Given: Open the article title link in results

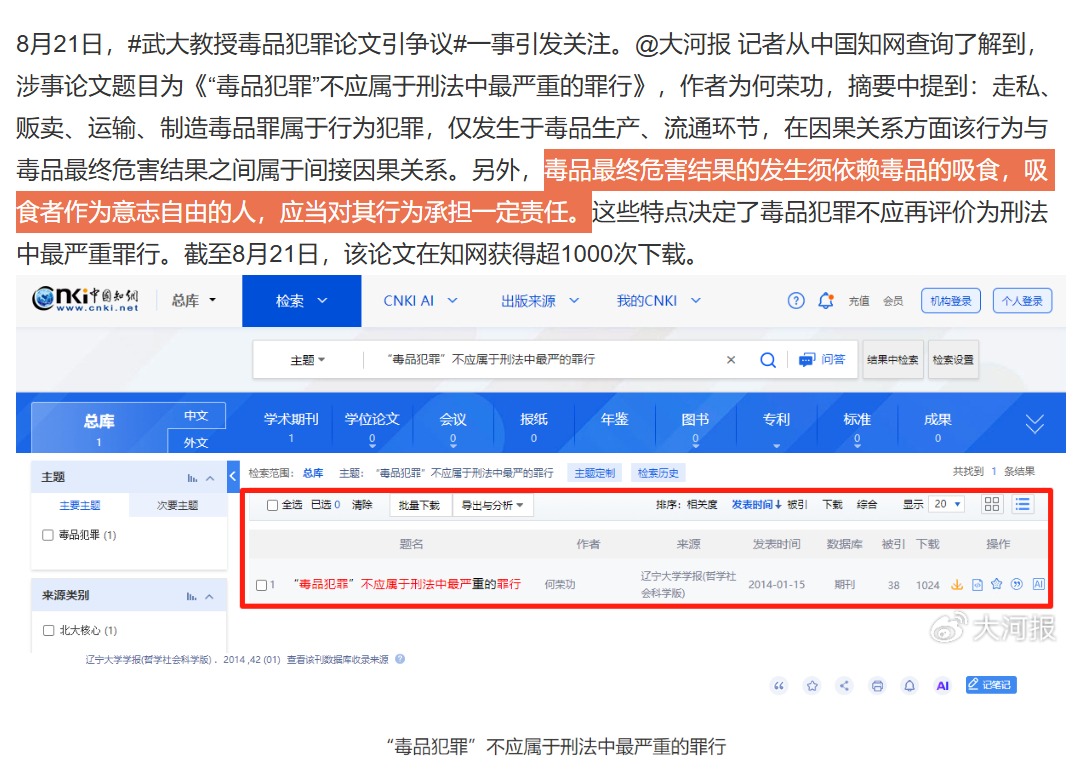Looking at the screenshot, I should click(407, 585).
